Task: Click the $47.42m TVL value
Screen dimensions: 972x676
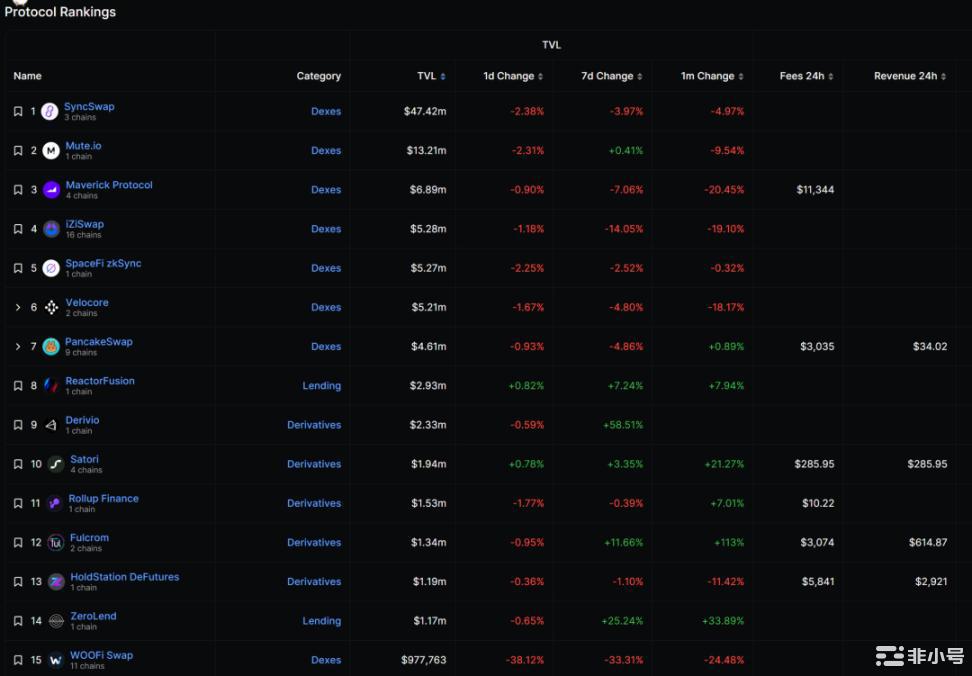Action: coord(425,112)
